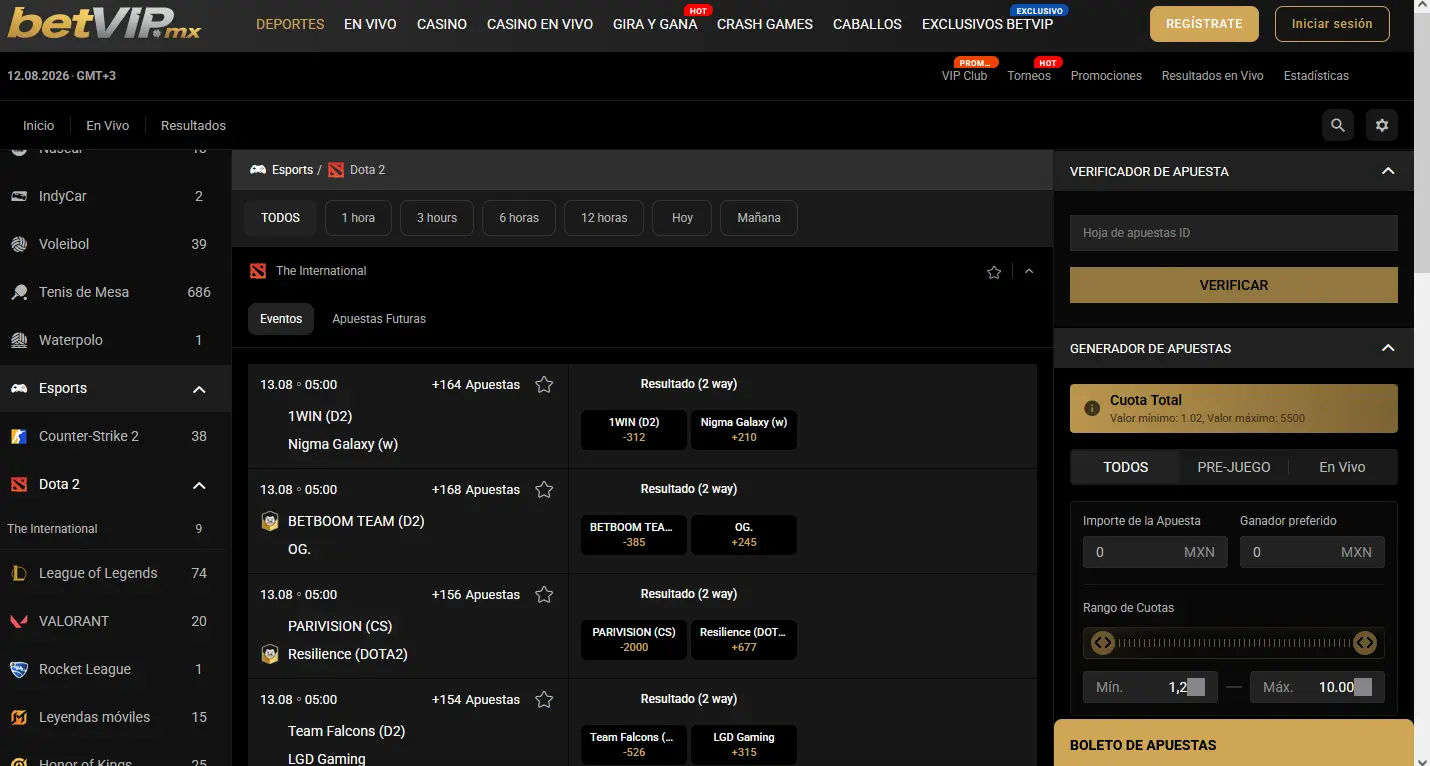Switch to the Eventos tab
The height and width of the screenshot is (766, 1430).
click(281, 319)
